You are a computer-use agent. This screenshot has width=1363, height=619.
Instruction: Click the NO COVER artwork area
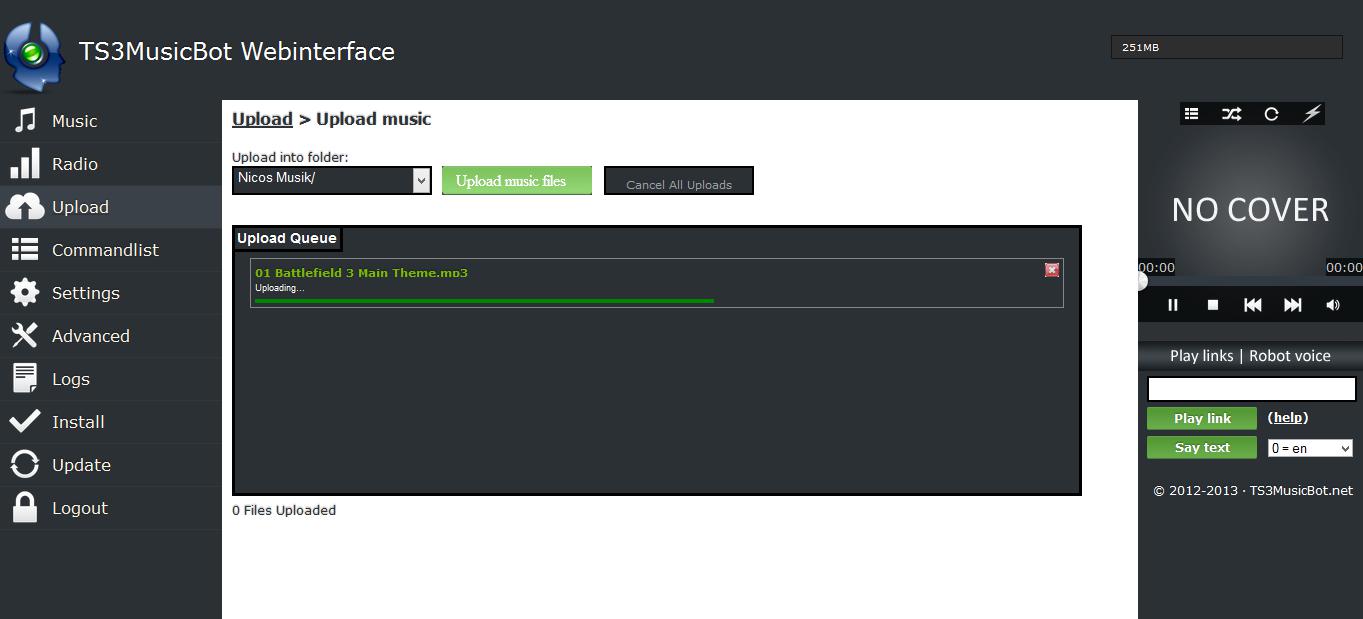[x=1250, y=209]
